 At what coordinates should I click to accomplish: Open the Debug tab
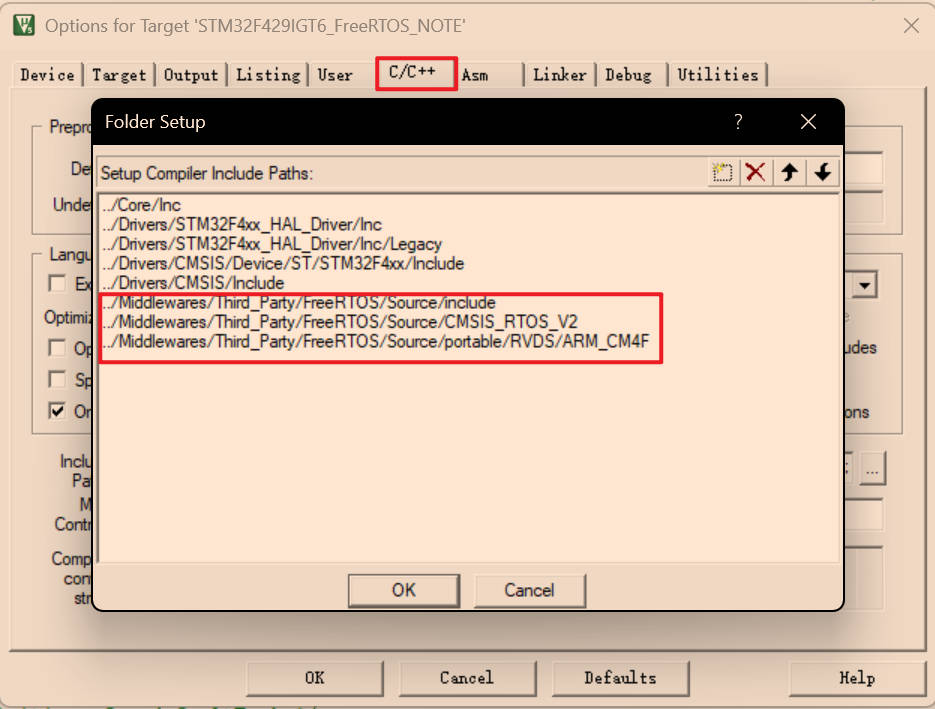pos(628,75)
